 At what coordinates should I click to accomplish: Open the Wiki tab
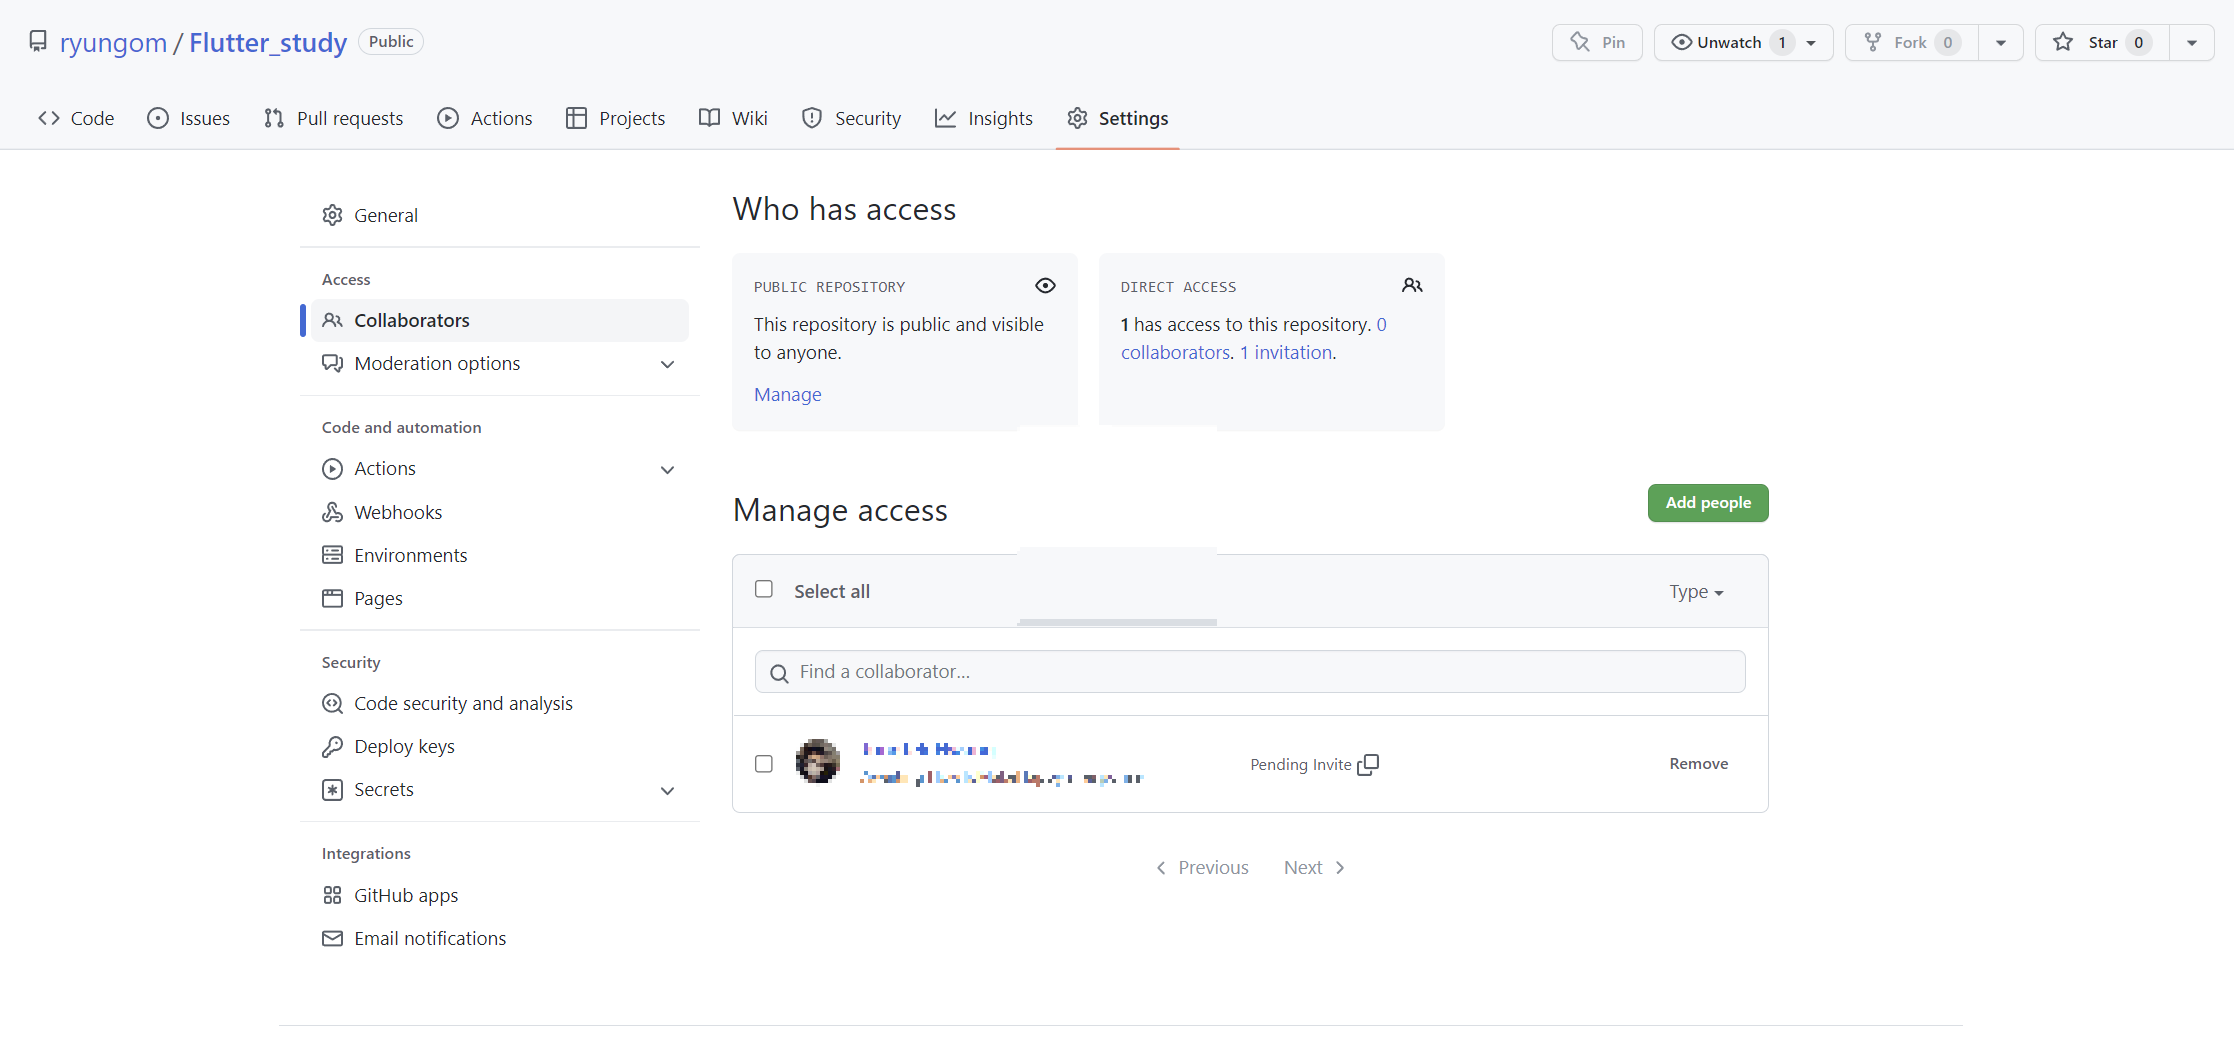point(733,118)
